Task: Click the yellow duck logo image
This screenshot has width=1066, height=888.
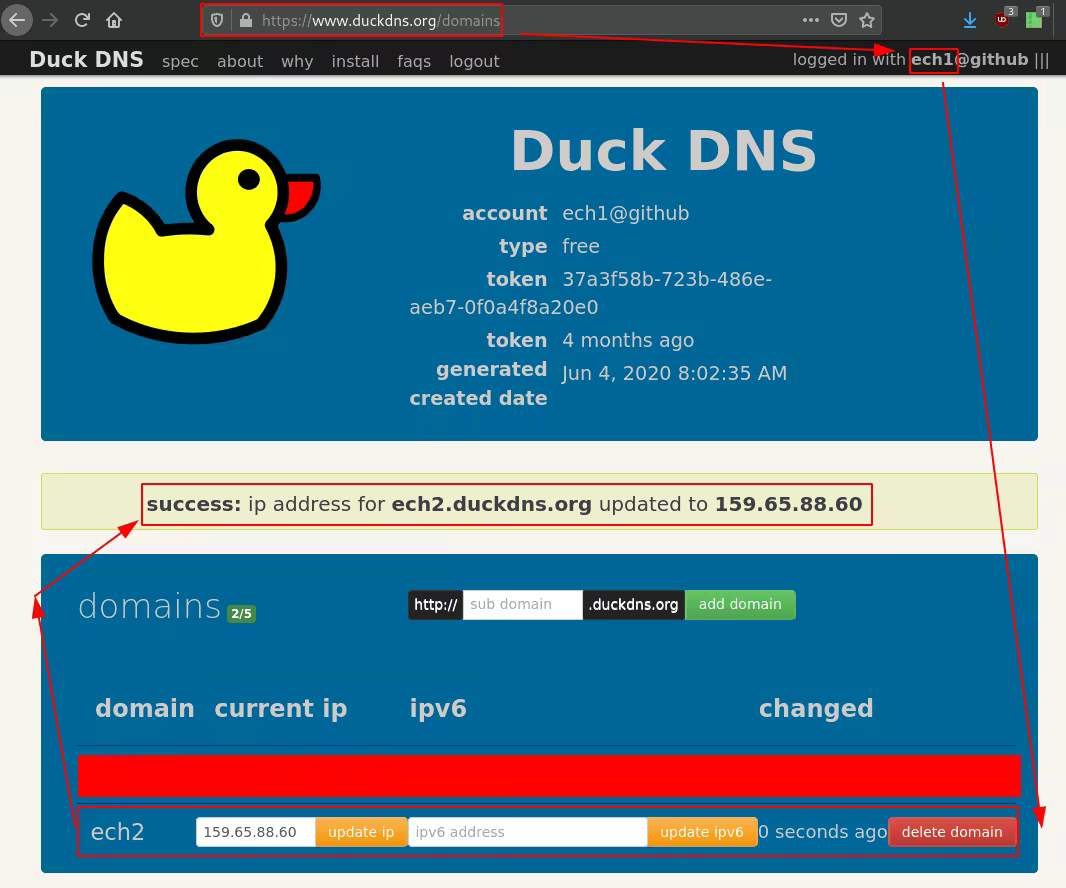Action: (x=206, y=241)
